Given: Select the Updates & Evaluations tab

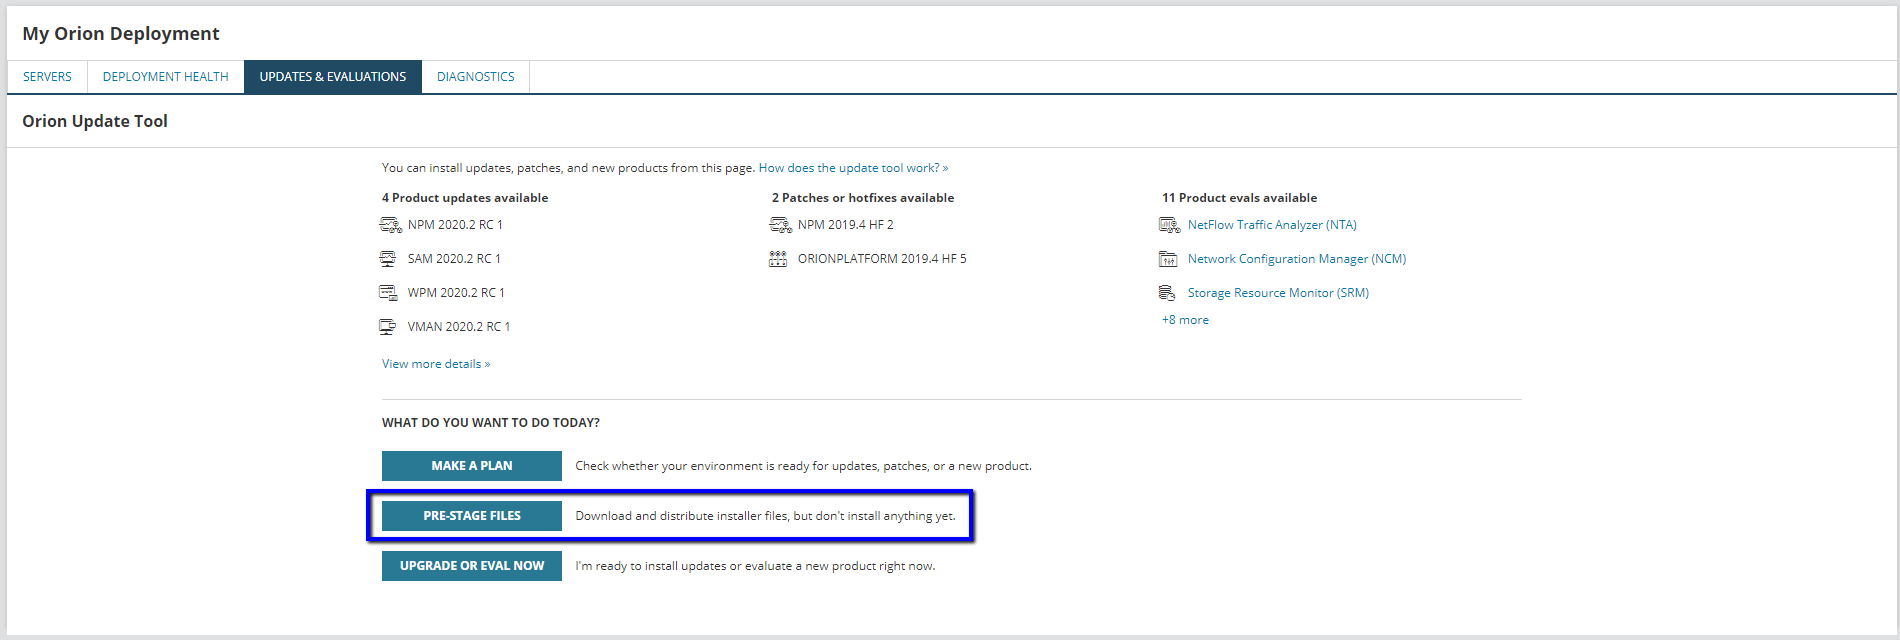Looking at the screenshot, I should (333, 77).
